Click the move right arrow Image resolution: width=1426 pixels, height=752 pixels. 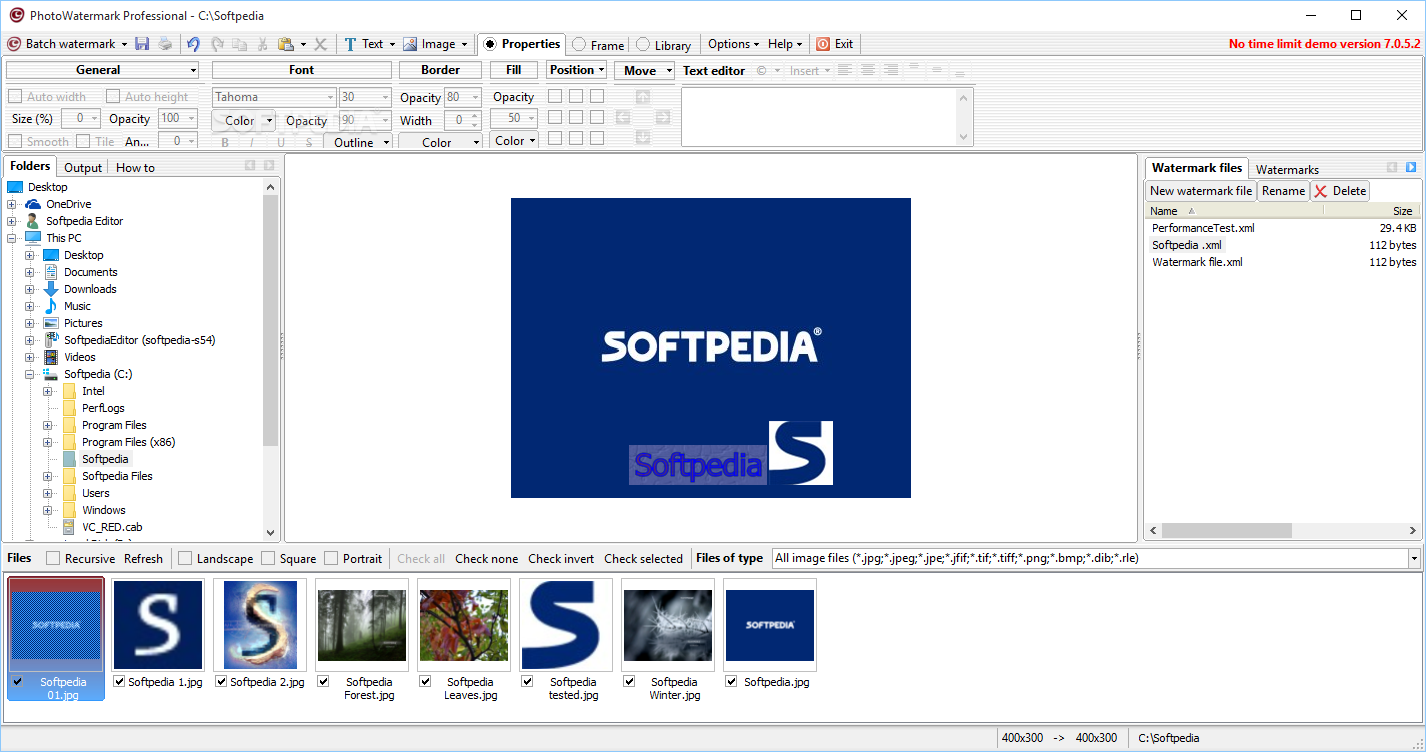click(x=662, y=117)
